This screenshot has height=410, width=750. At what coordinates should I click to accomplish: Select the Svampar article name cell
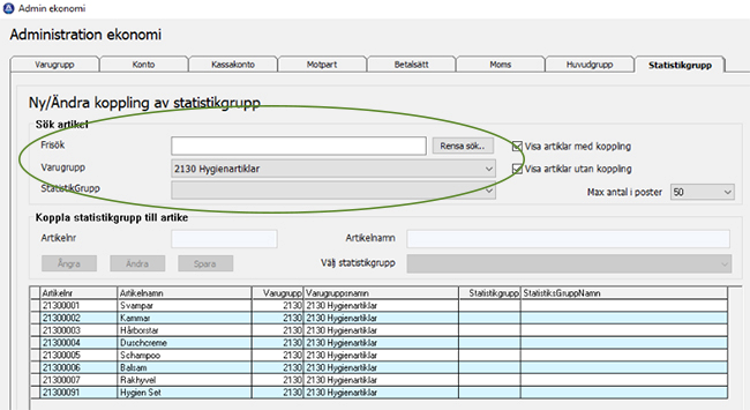(x=185, y=306)
